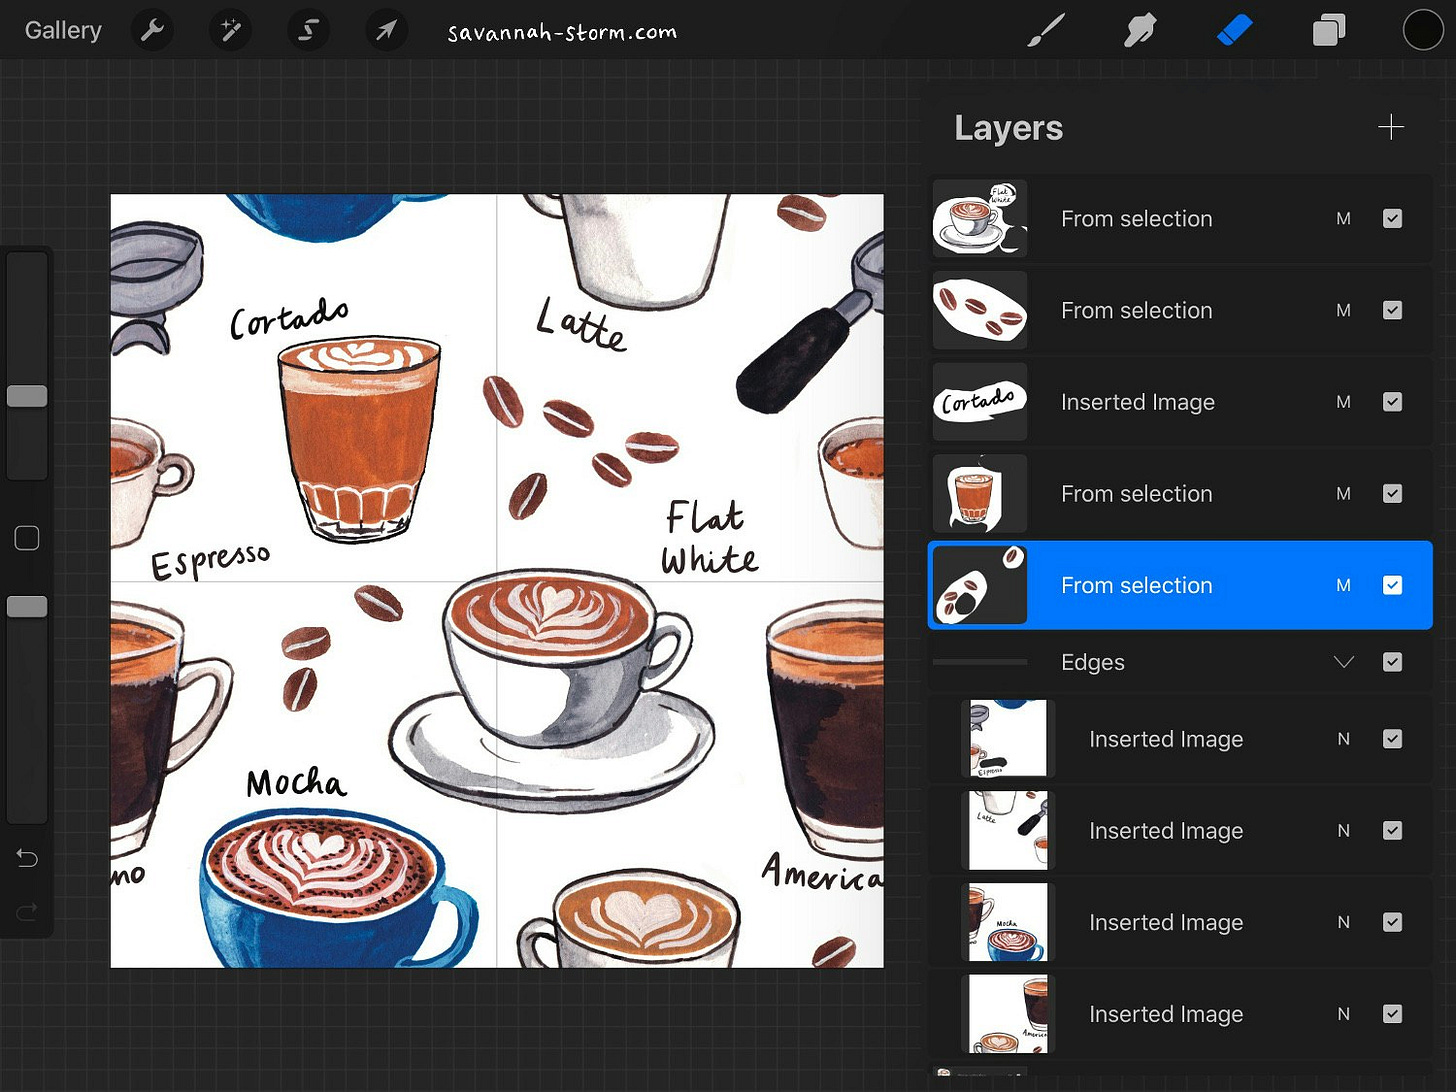Open blend mode menu via M on selected layer
Image resolution: width=1456 pixels, height=1092 pixels.
click(1344, 585)
